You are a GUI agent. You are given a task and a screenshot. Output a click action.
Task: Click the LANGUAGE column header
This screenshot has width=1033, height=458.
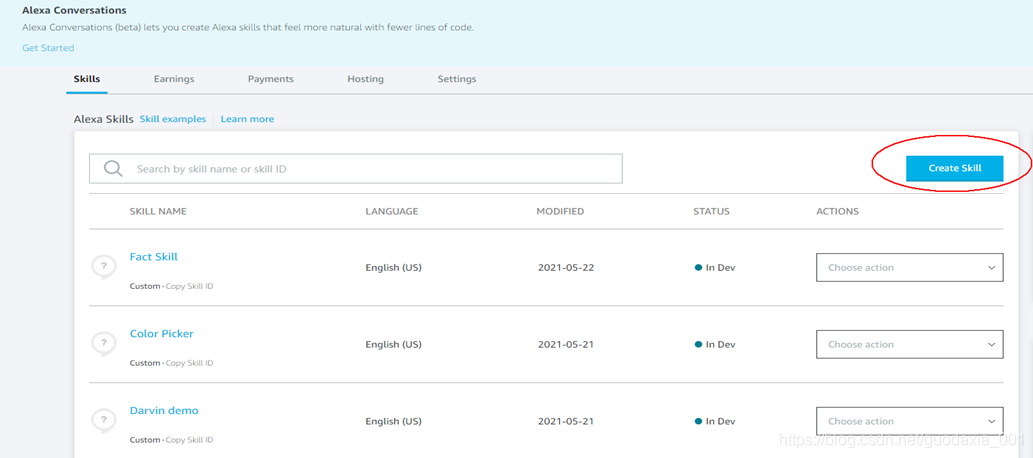[x=392, y=212]
